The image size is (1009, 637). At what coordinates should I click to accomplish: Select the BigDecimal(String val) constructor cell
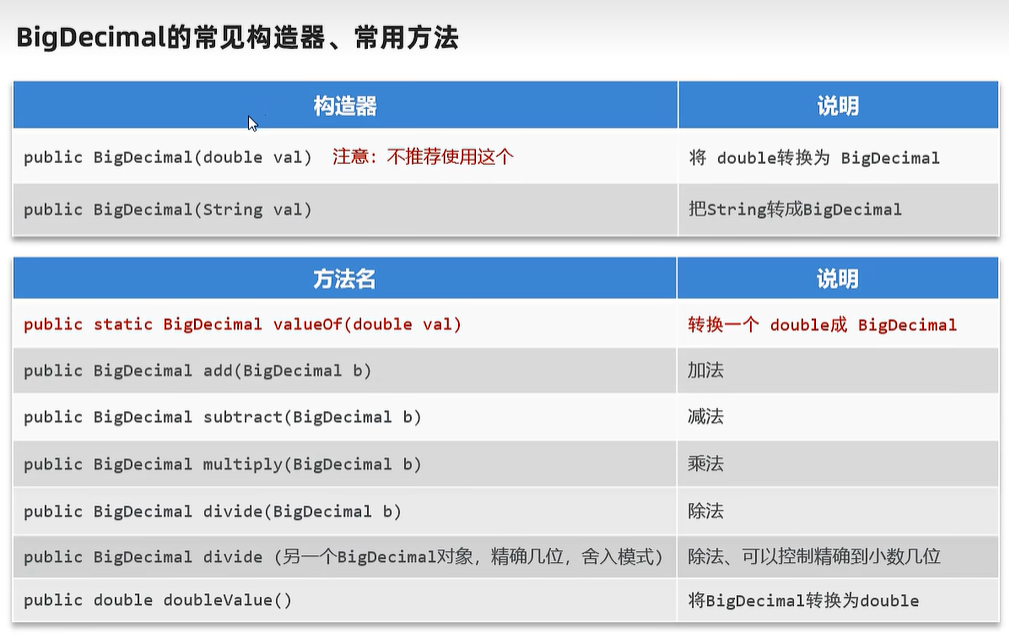point(167,209)
